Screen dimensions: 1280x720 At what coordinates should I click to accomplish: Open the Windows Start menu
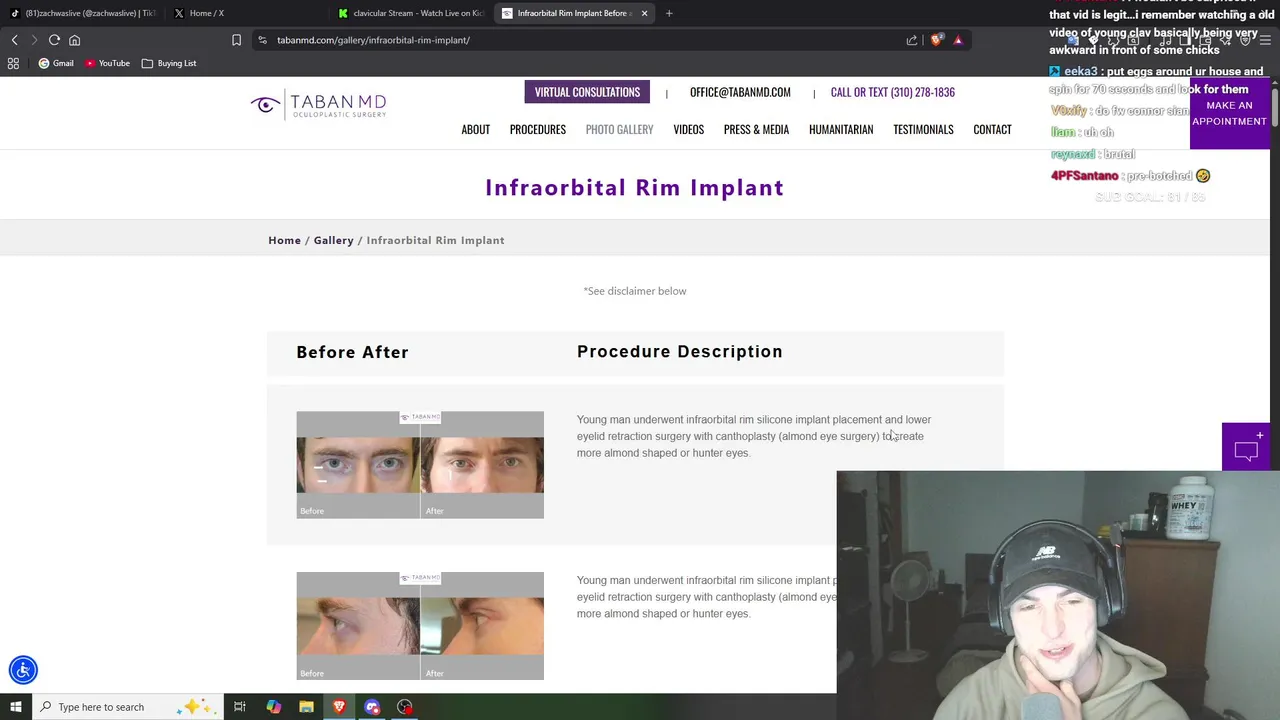click(x=15, y=707)
